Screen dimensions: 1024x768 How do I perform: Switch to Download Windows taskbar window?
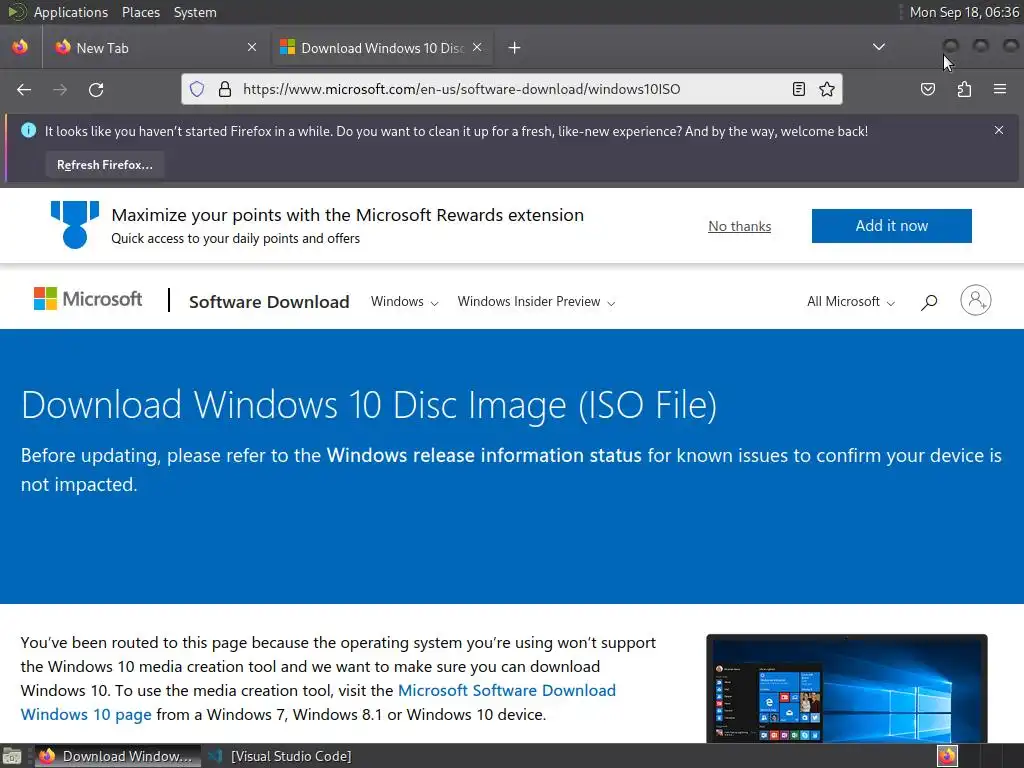pyautogui.click(x=118, y=756)
